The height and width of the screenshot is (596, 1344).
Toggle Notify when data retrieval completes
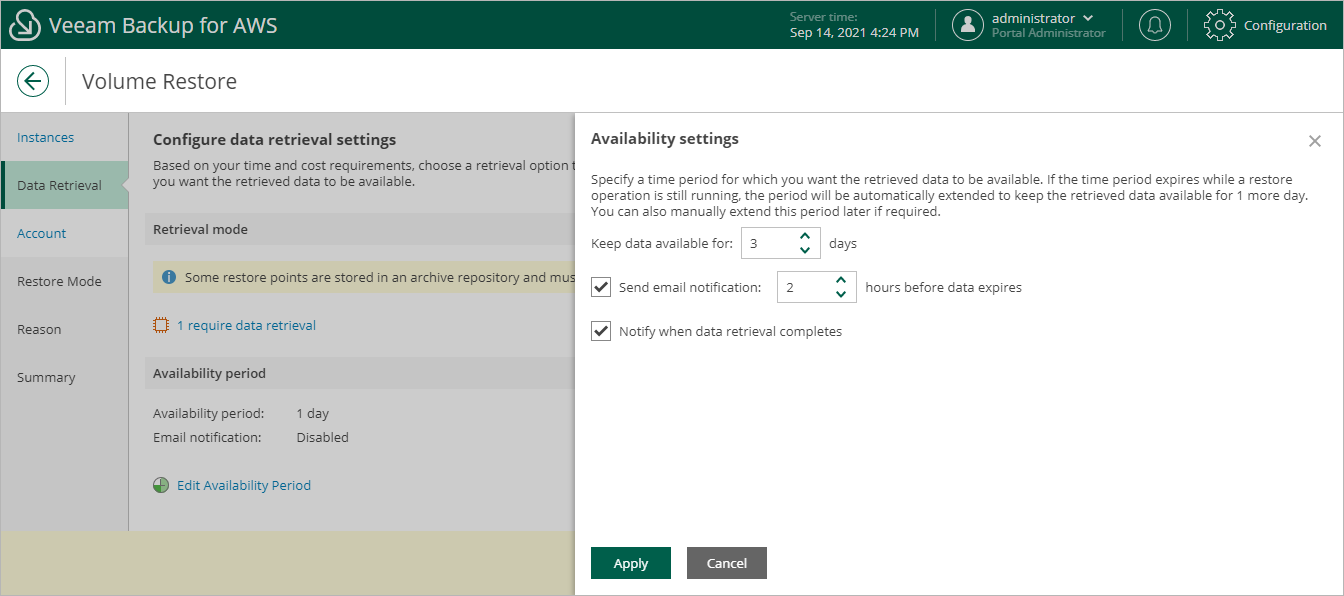point(601,331)
